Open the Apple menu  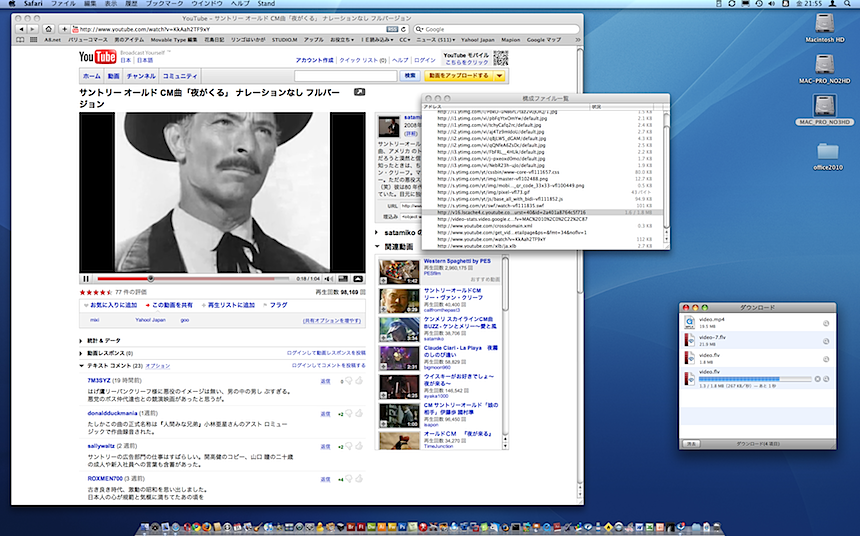[x=12, y=3]
